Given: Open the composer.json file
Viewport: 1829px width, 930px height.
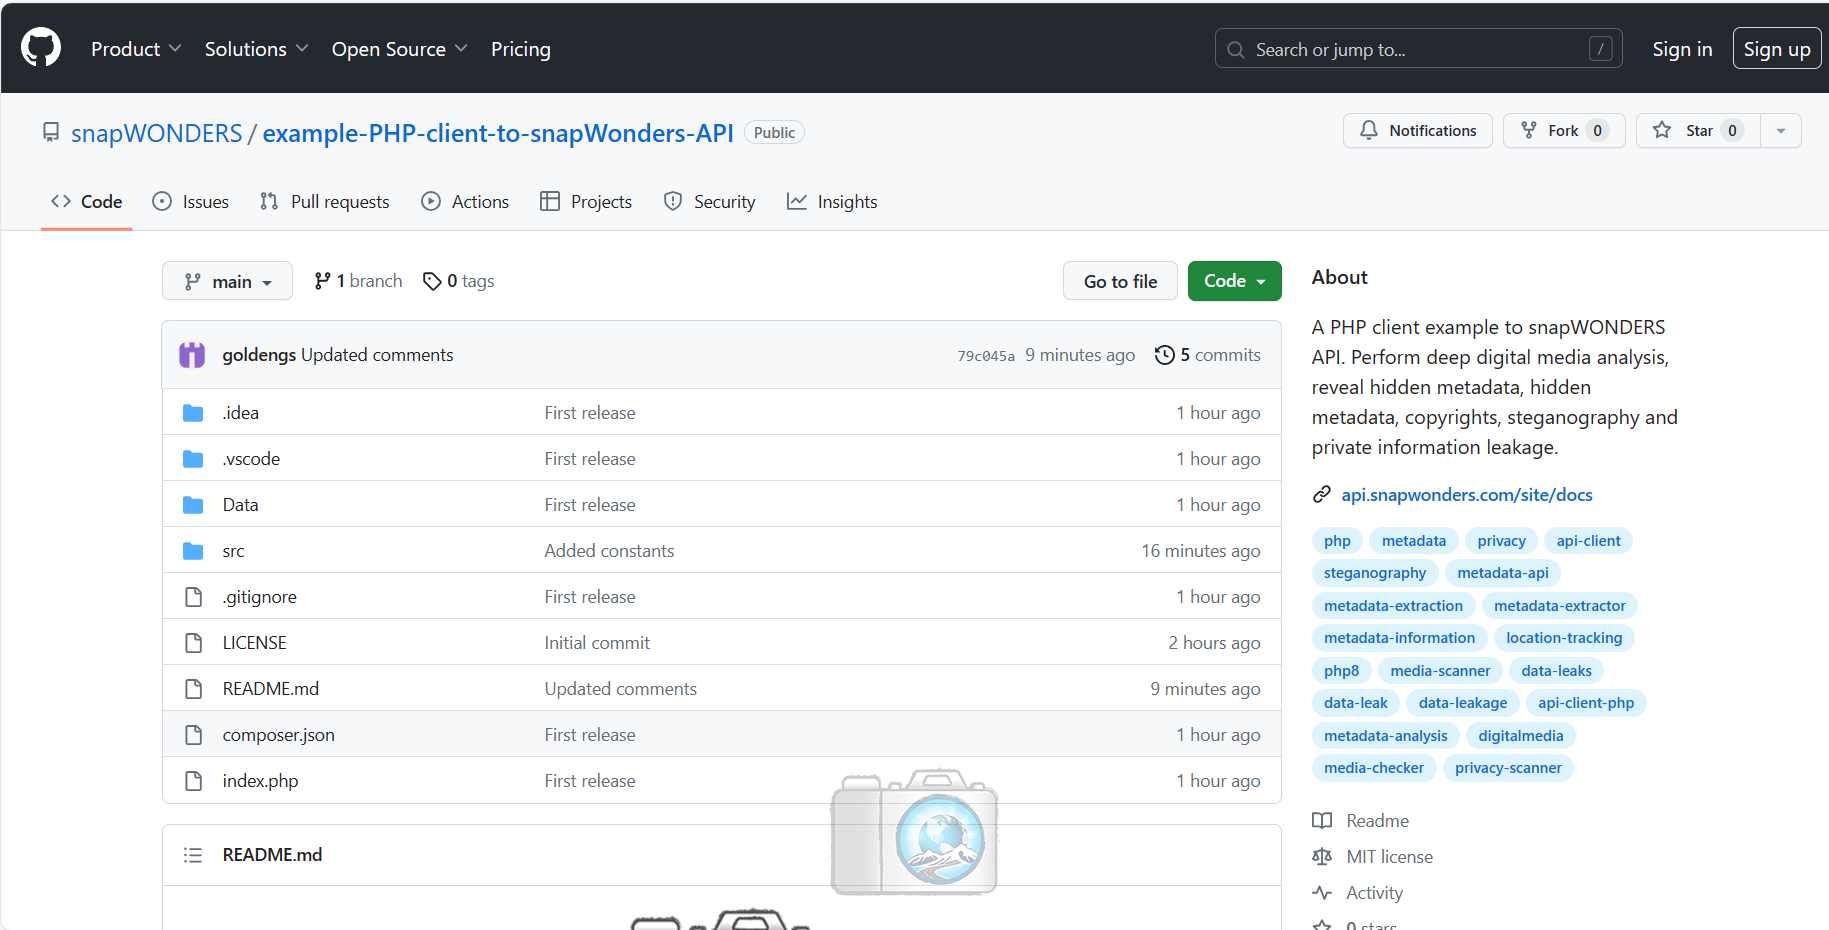Looking at the screenshot, I should 278,735.
